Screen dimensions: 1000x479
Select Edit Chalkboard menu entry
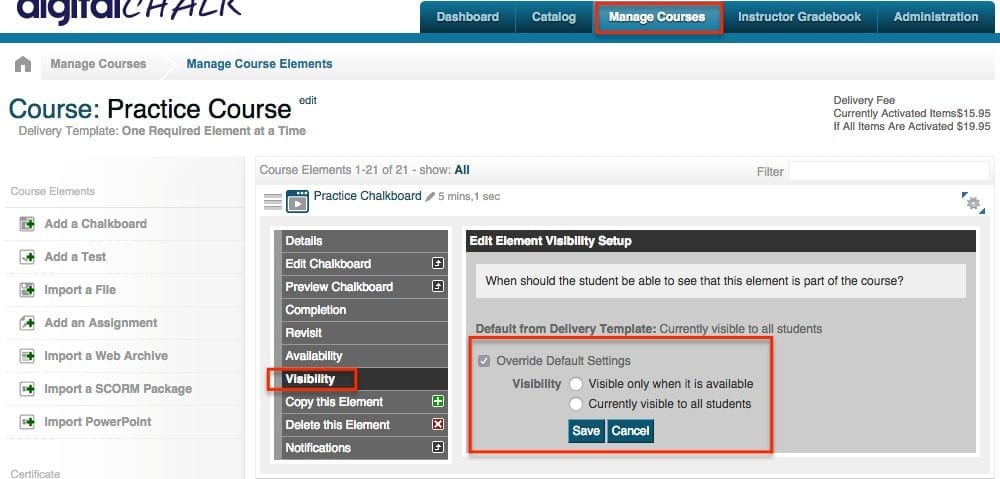click(364, 264)
